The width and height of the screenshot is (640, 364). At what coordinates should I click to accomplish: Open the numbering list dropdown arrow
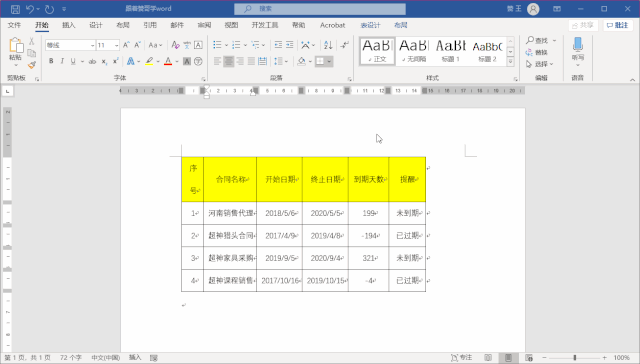tap(245, 45)
